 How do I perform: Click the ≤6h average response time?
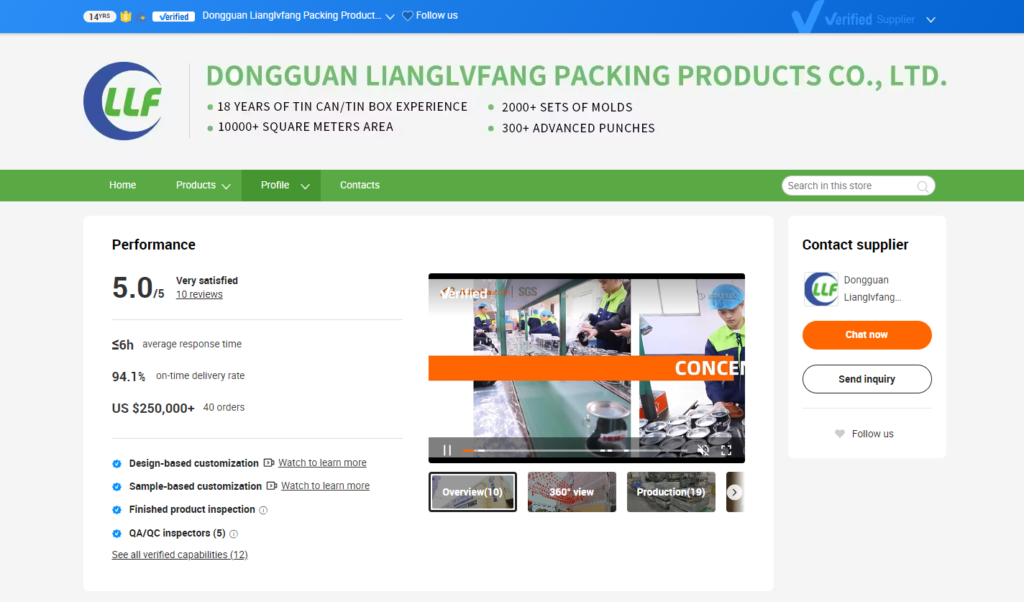(x=123, y=345)
